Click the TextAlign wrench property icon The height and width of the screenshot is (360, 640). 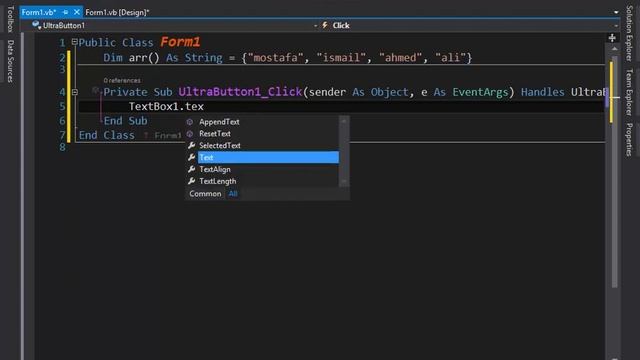[x=191, y=169]
